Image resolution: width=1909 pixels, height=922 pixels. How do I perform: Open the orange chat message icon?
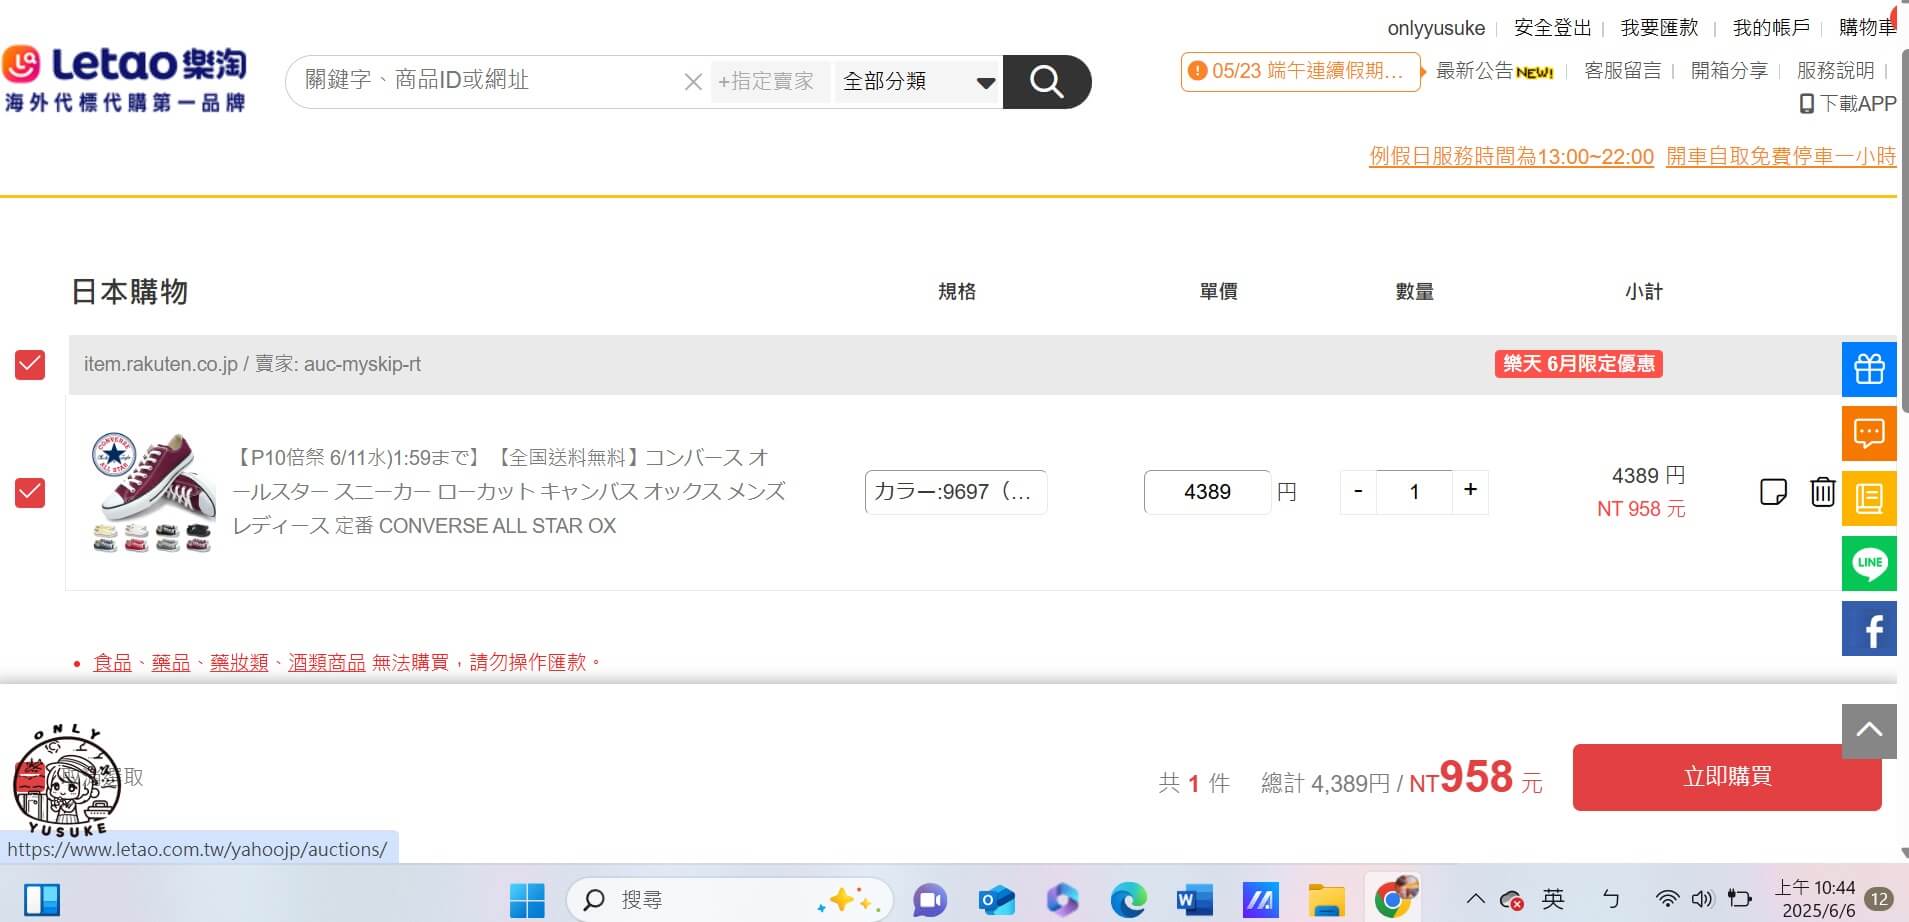1869,433
